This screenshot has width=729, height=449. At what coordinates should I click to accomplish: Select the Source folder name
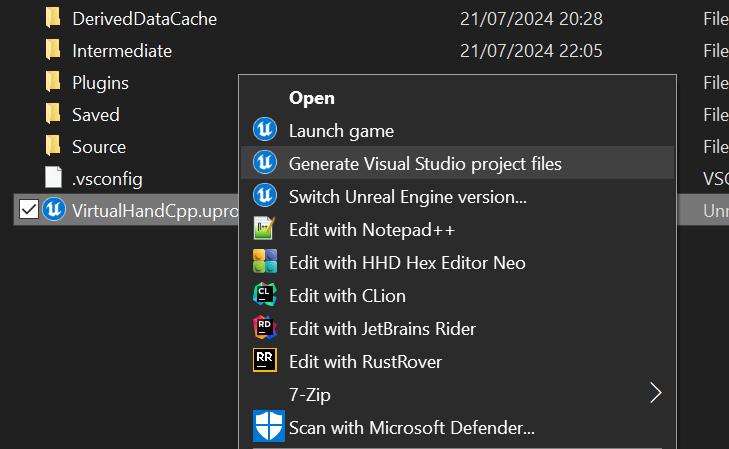tap(99, 147)
